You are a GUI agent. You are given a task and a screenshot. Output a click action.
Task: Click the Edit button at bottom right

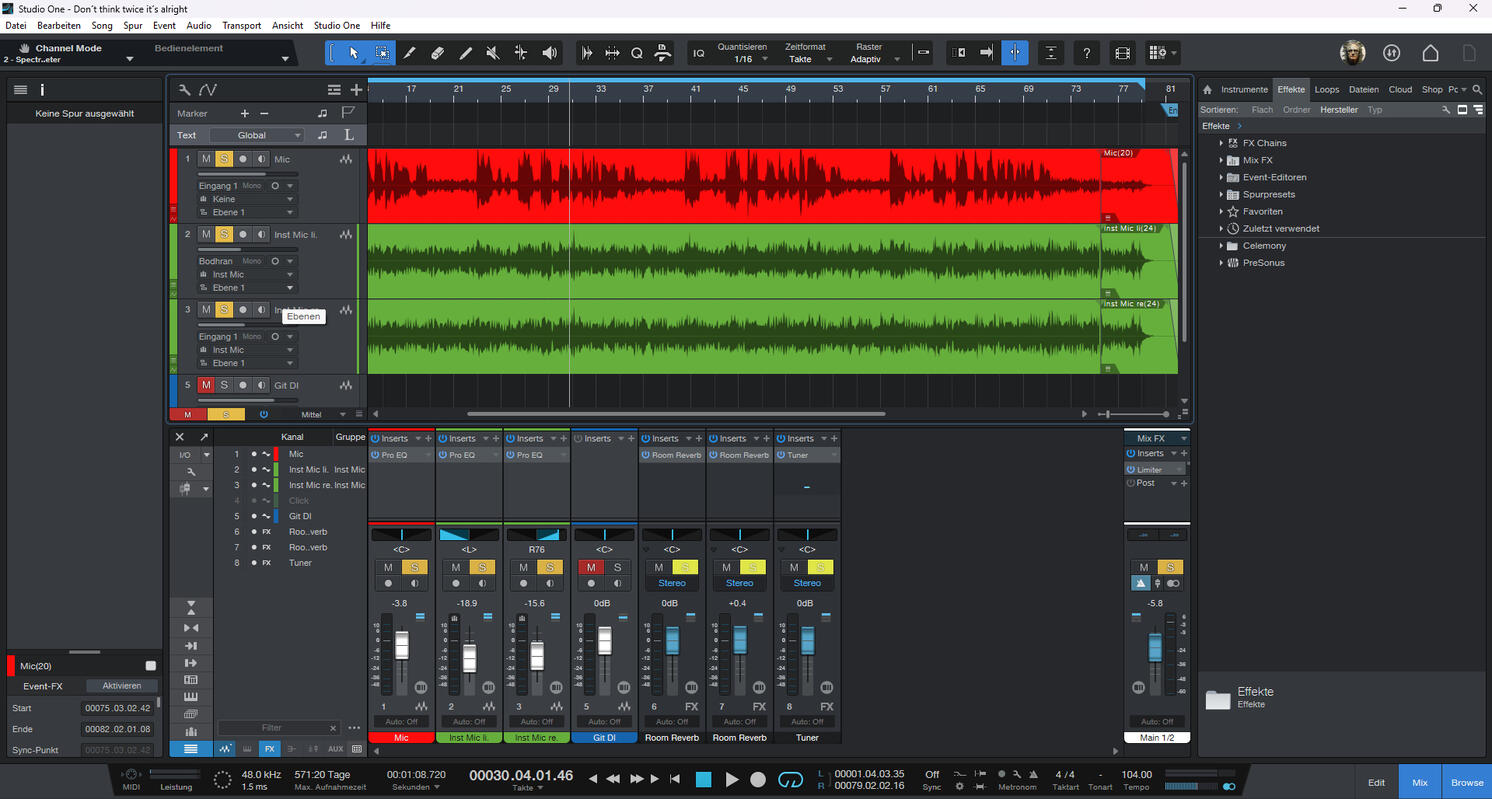1376,782
